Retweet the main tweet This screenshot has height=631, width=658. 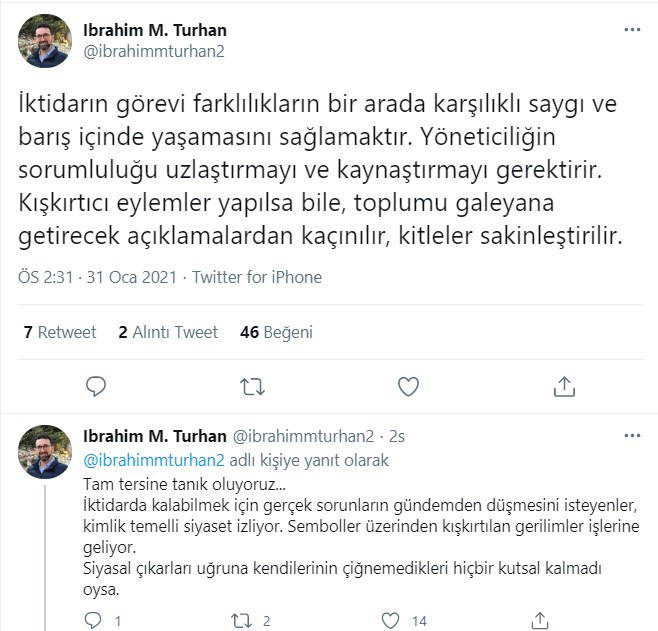[252, 386]
